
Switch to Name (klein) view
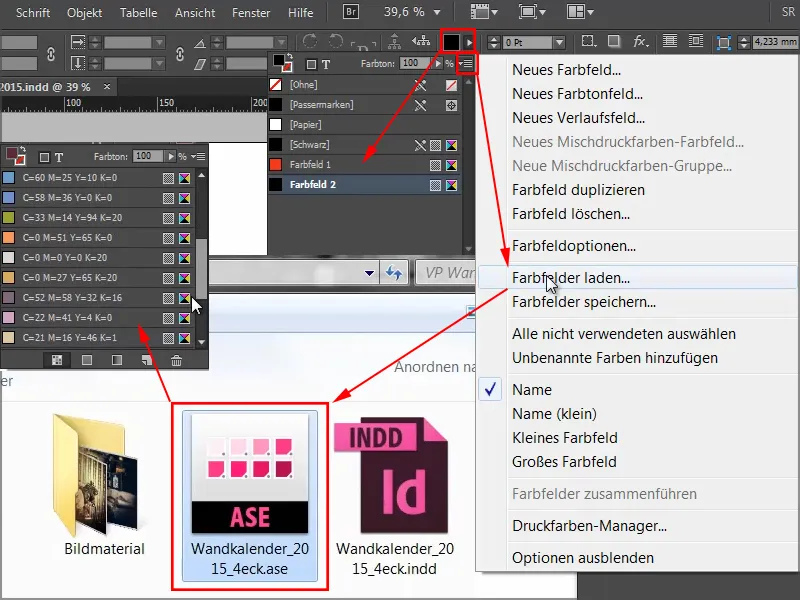click(554, 414)
